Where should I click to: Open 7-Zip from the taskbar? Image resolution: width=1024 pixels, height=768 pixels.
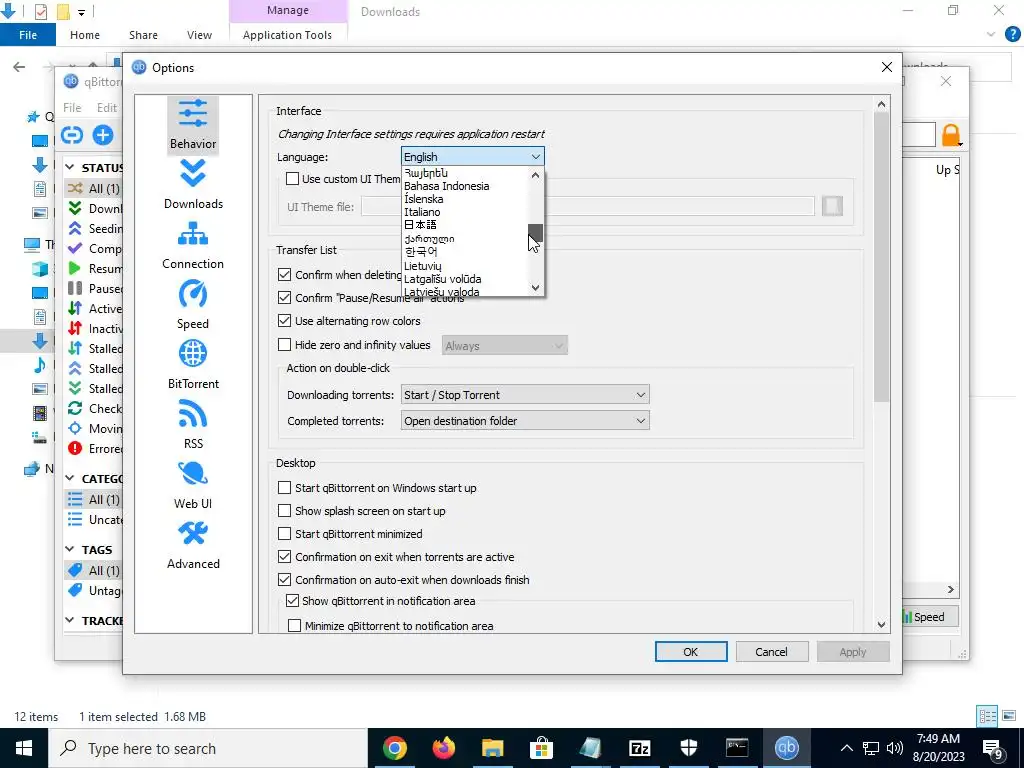(x=639, y=748)
